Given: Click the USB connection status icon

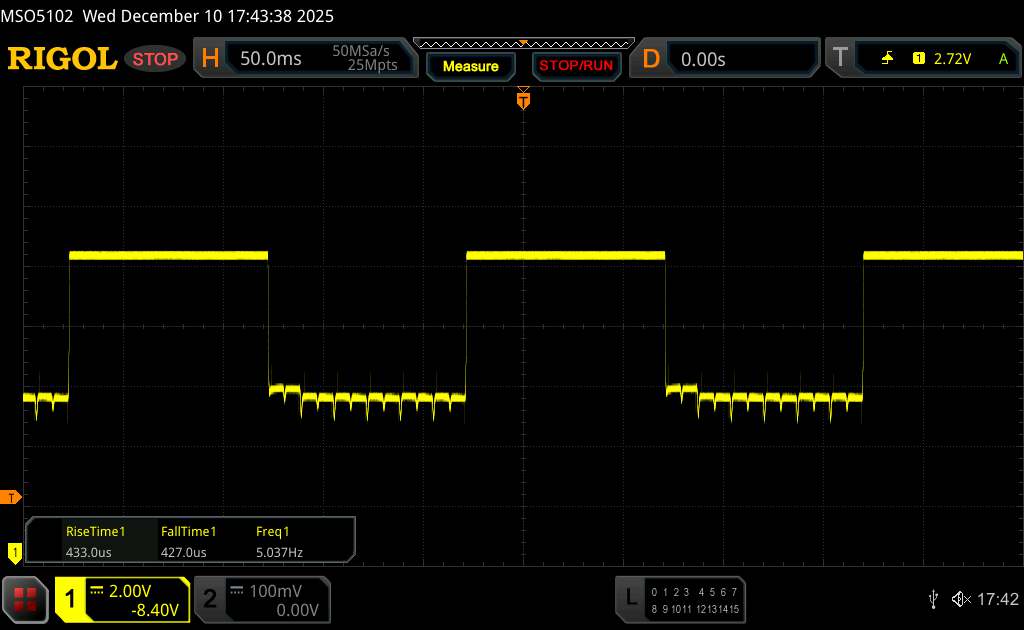Looking at the screenshot, I should coord(933,598).
